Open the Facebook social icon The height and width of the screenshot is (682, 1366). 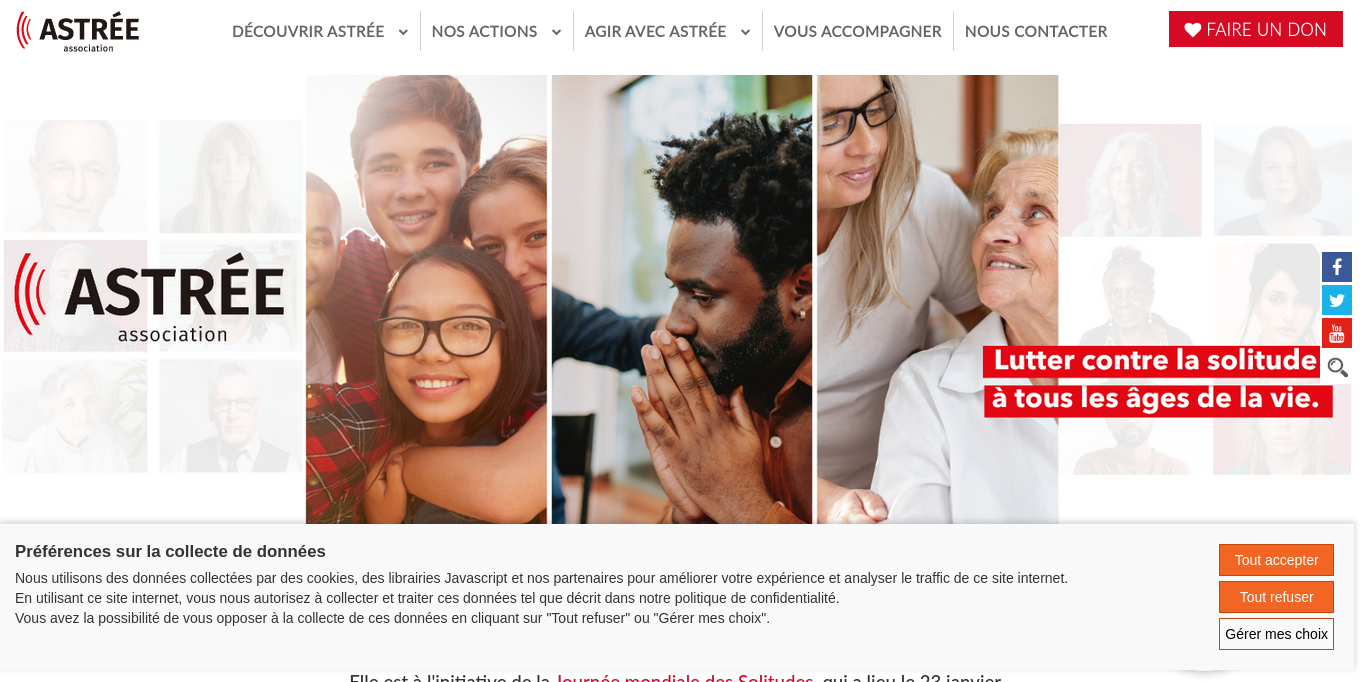(1337, 267)
